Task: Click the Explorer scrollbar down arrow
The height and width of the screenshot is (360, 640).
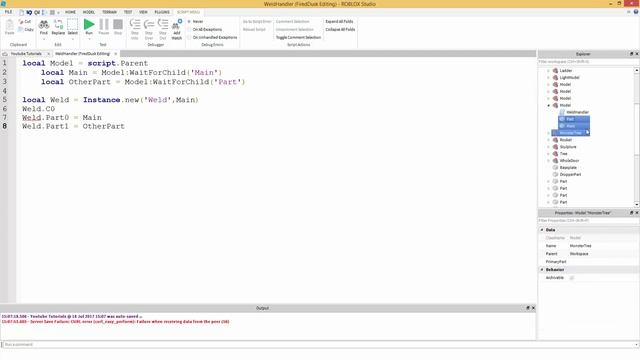Action: [x=637, y=204]
